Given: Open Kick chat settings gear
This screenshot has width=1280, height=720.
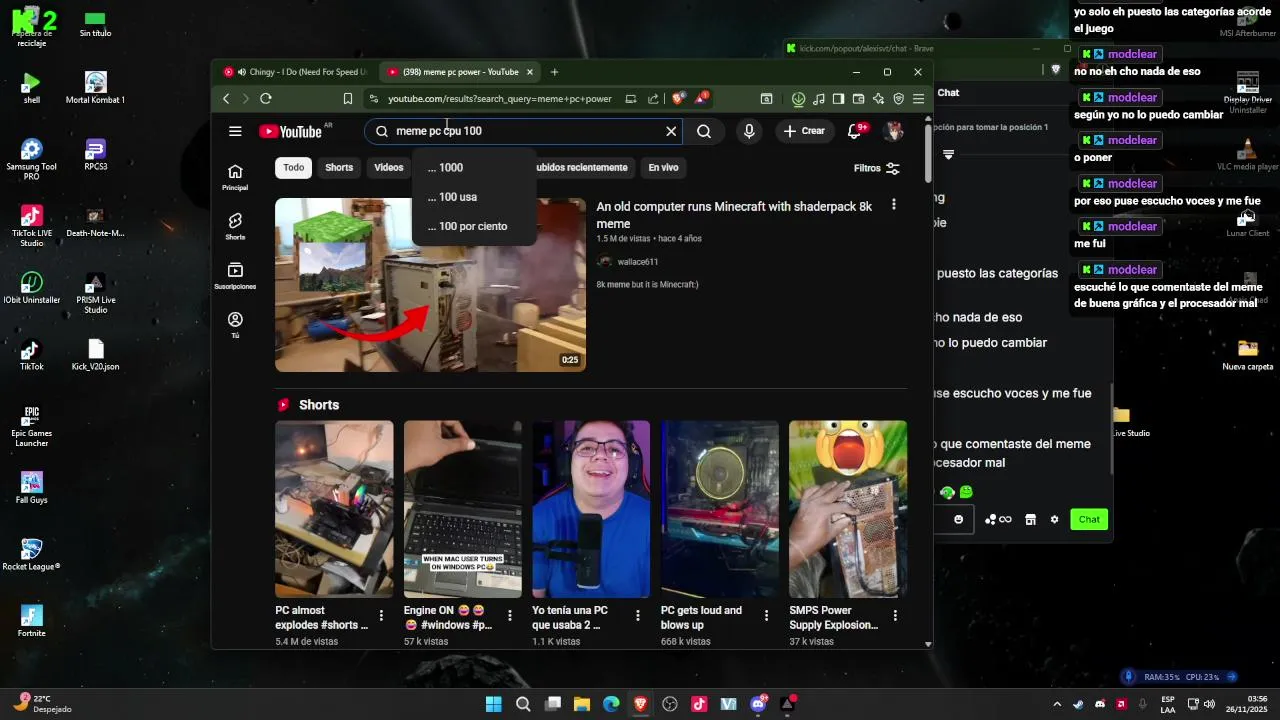Looking at the screenshot, I should click(1054, 519).
